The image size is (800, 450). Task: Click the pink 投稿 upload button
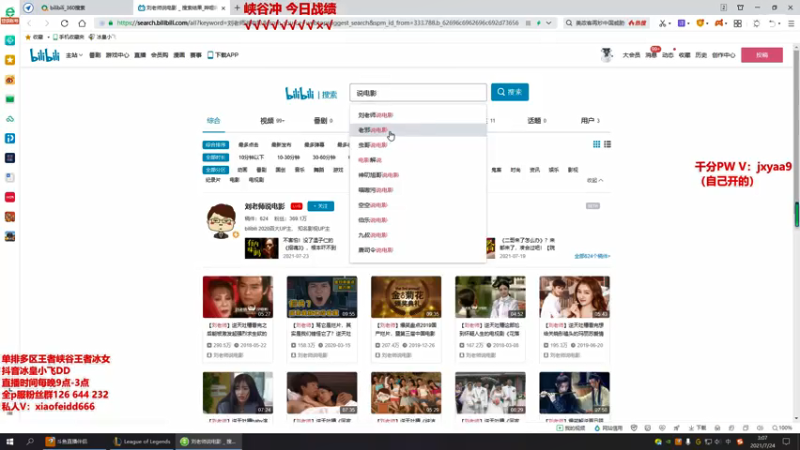click(762, 55)
